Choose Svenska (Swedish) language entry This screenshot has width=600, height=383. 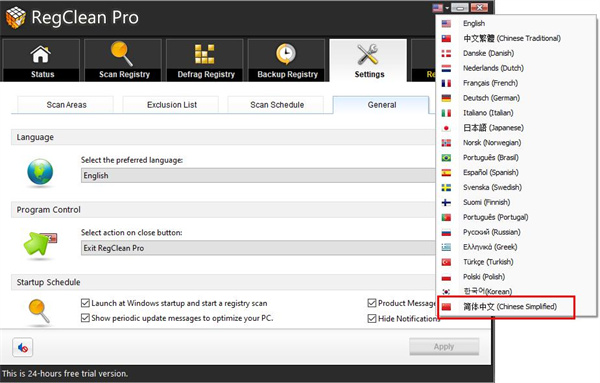(x=517, y=187)
